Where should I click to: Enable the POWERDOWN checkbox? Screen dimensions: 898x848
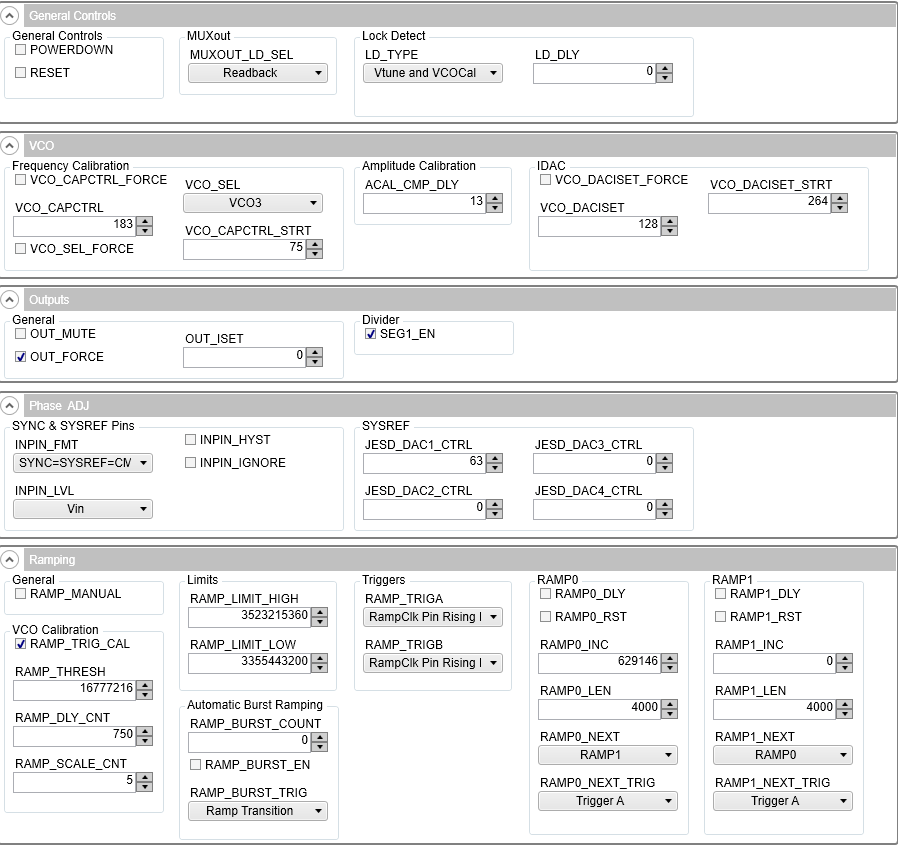click(x=21, y=50)
